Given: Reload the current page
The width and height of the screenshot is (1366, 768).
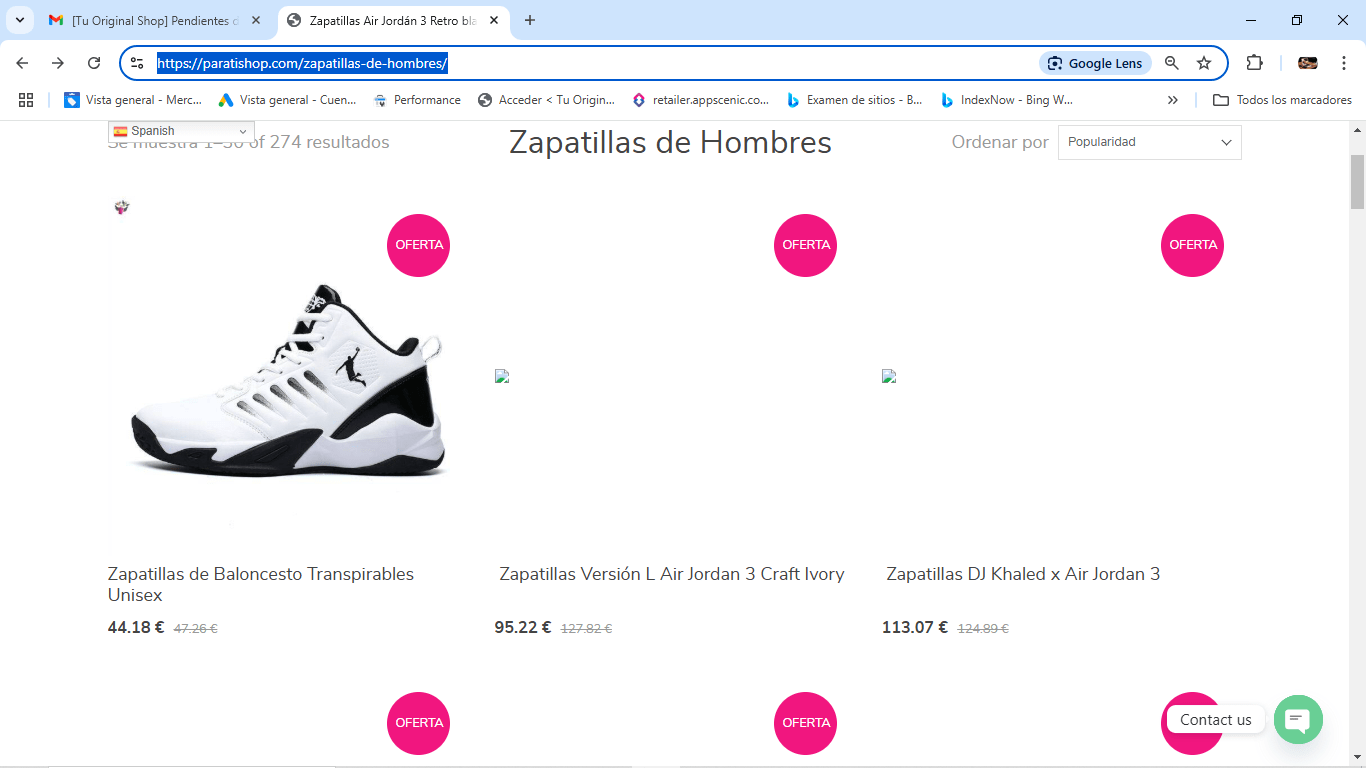Looking at the screenshot, I should click(94, 63).
